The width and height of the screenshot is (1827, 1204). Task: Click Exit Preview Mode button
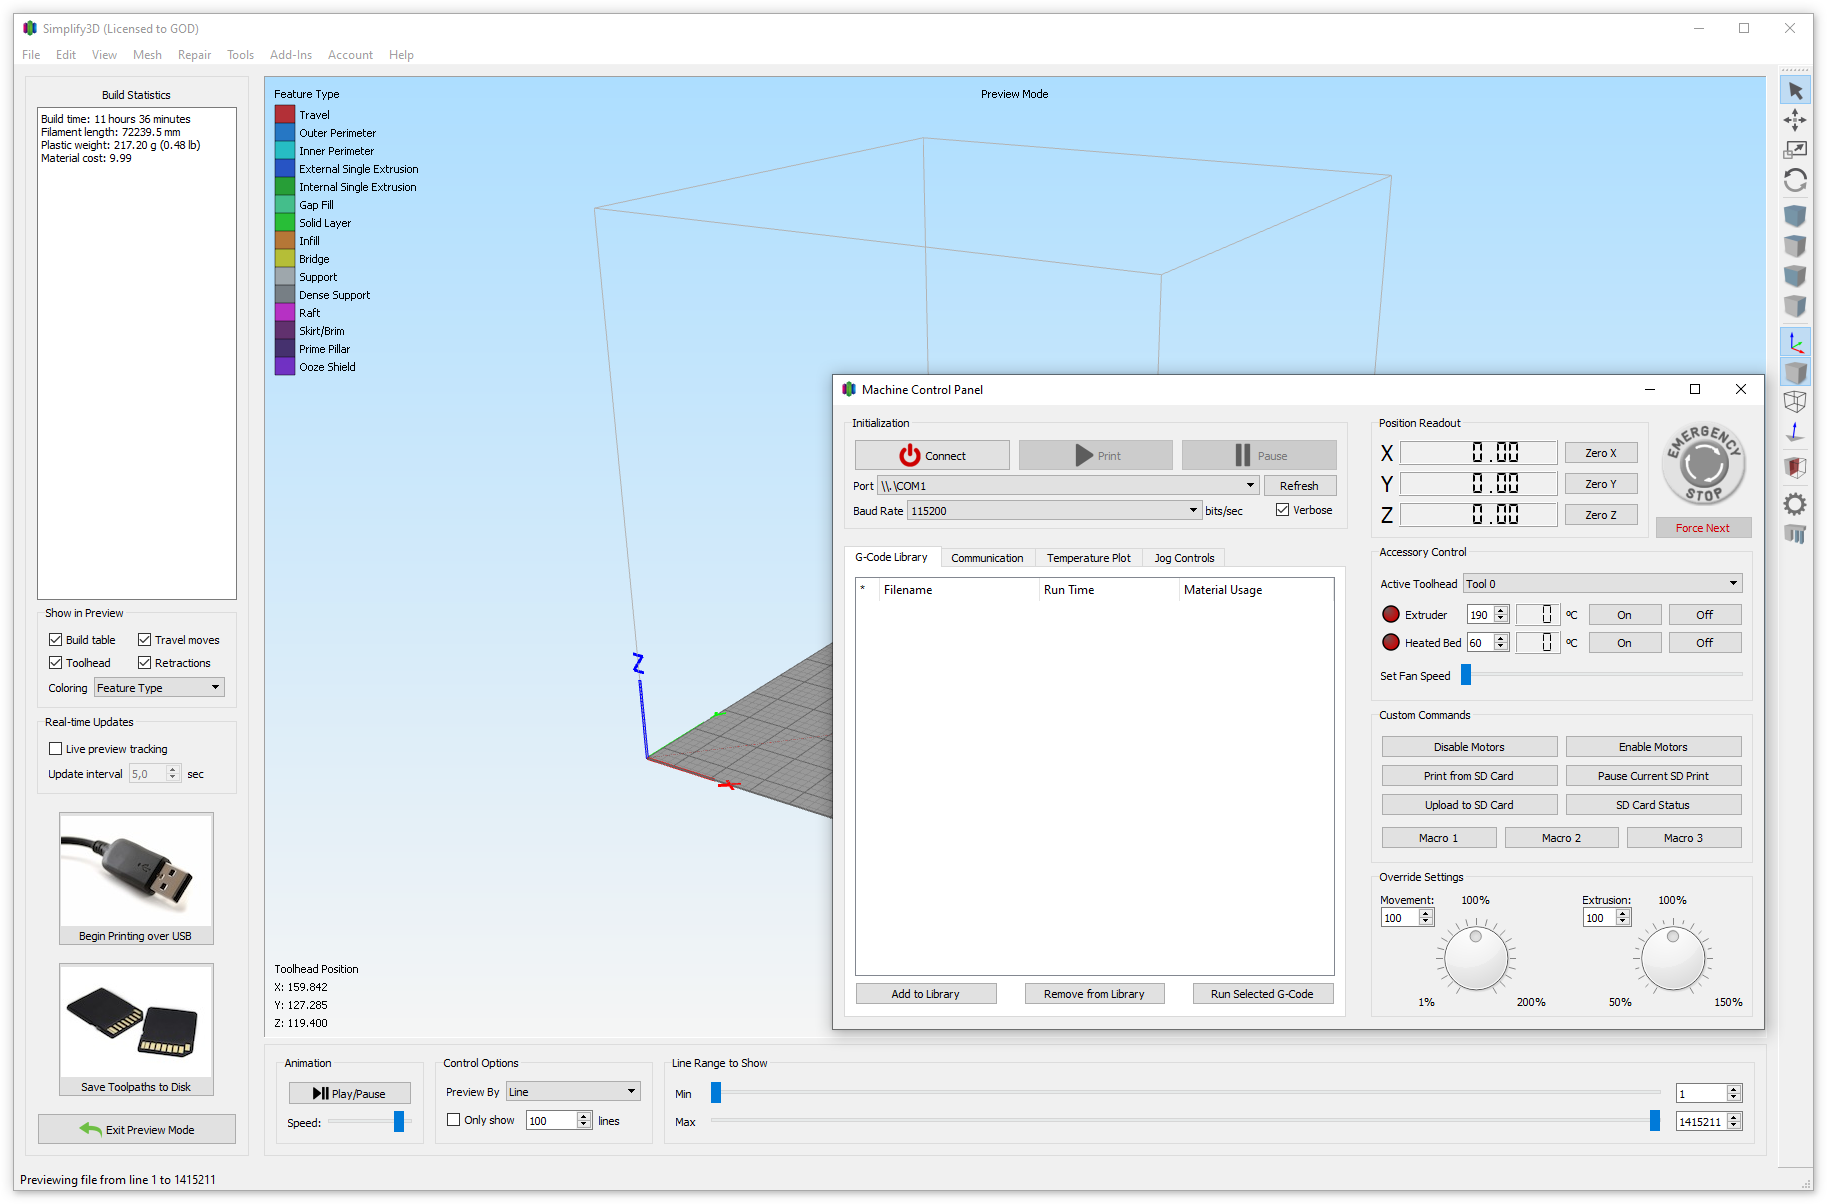coord(137,1129)
